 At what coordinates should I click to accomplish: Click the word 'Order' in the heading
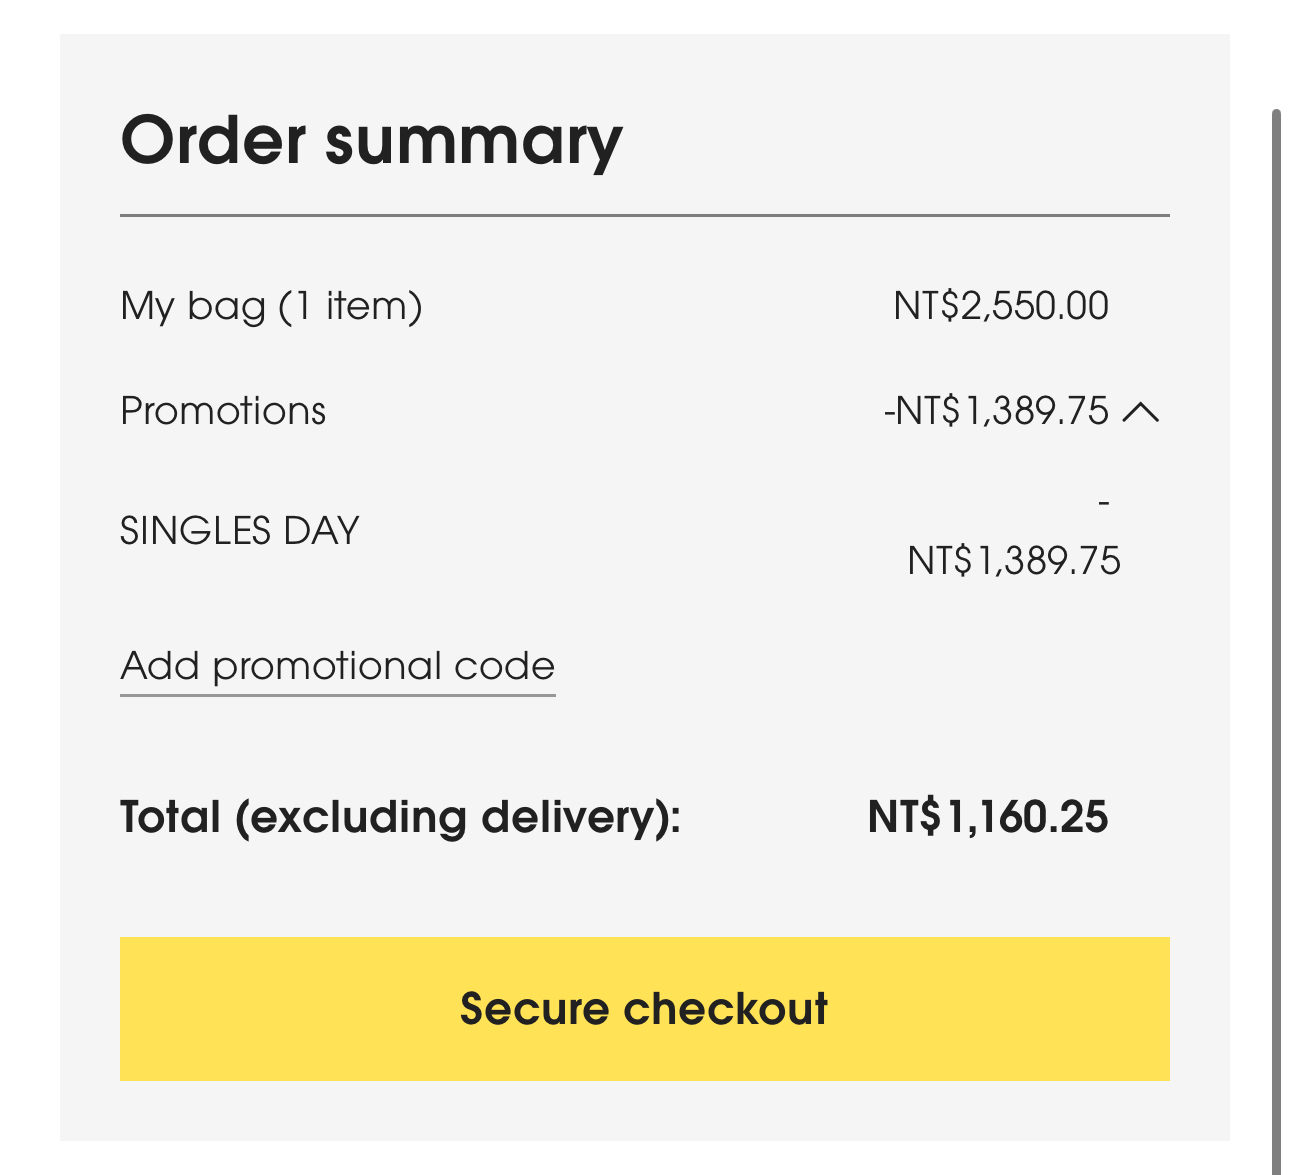(x=213, y=141)
